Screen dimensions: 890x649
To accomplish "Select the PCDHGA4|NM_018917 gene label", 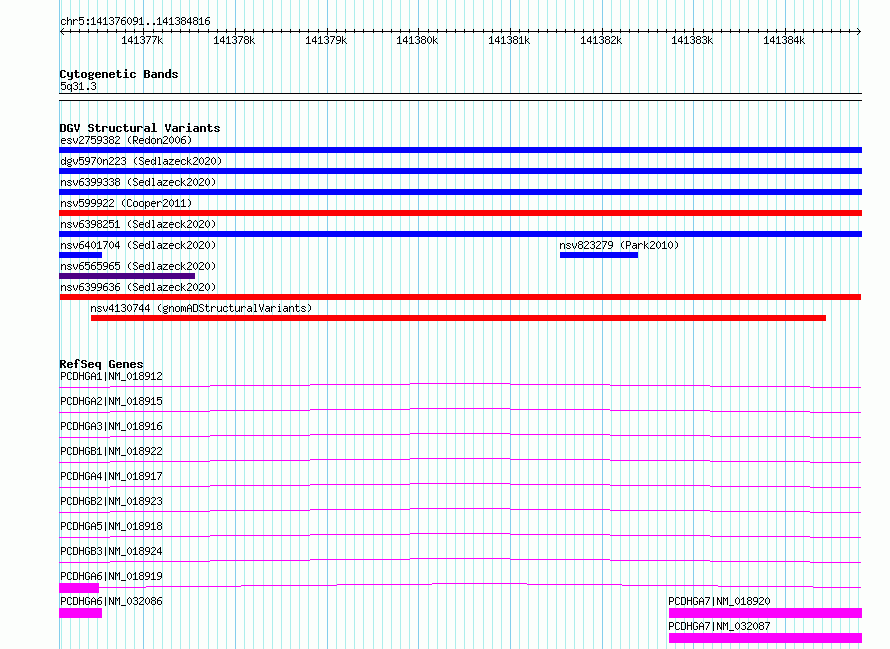I will point(111,476).
